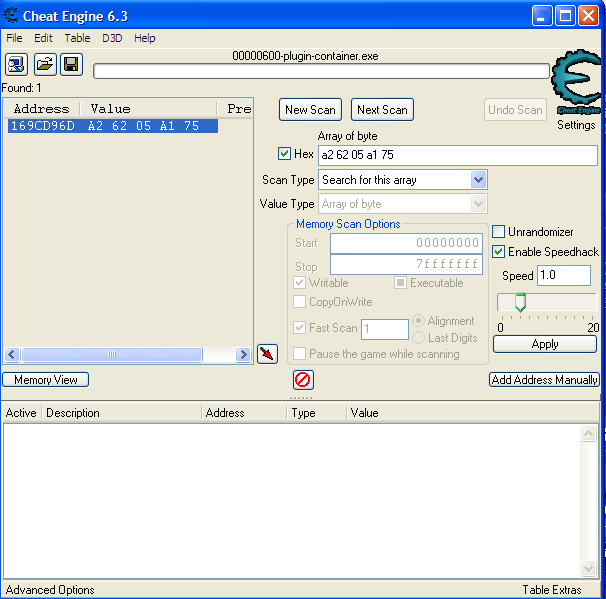Click the Stop address field

[406, 264]
